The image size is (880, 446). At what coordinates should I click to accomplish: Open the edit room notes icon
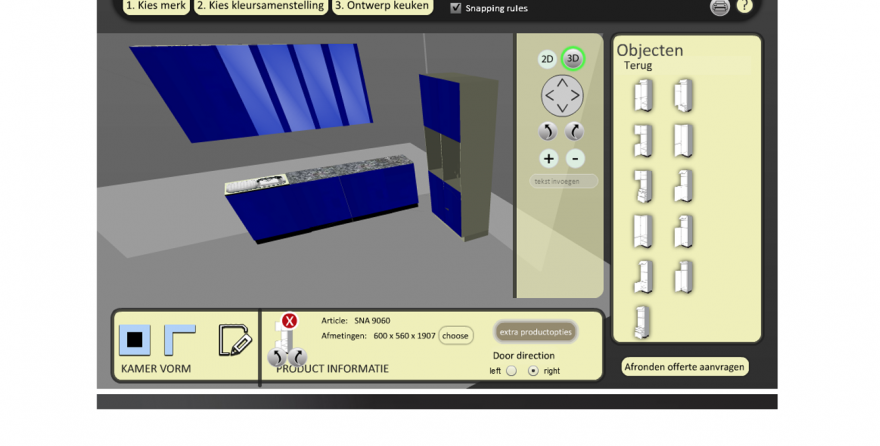tap(234, 340)
